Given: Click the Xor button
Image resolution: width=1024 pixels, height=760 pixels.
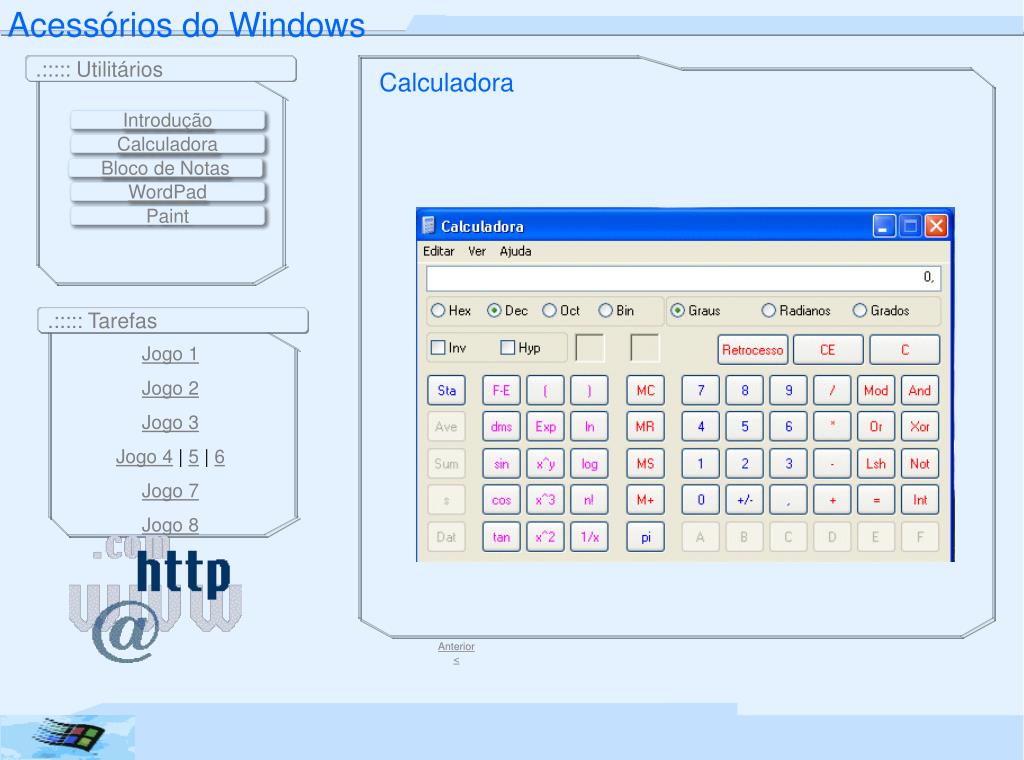Looking at the screenshot, I should coord(920,427).
